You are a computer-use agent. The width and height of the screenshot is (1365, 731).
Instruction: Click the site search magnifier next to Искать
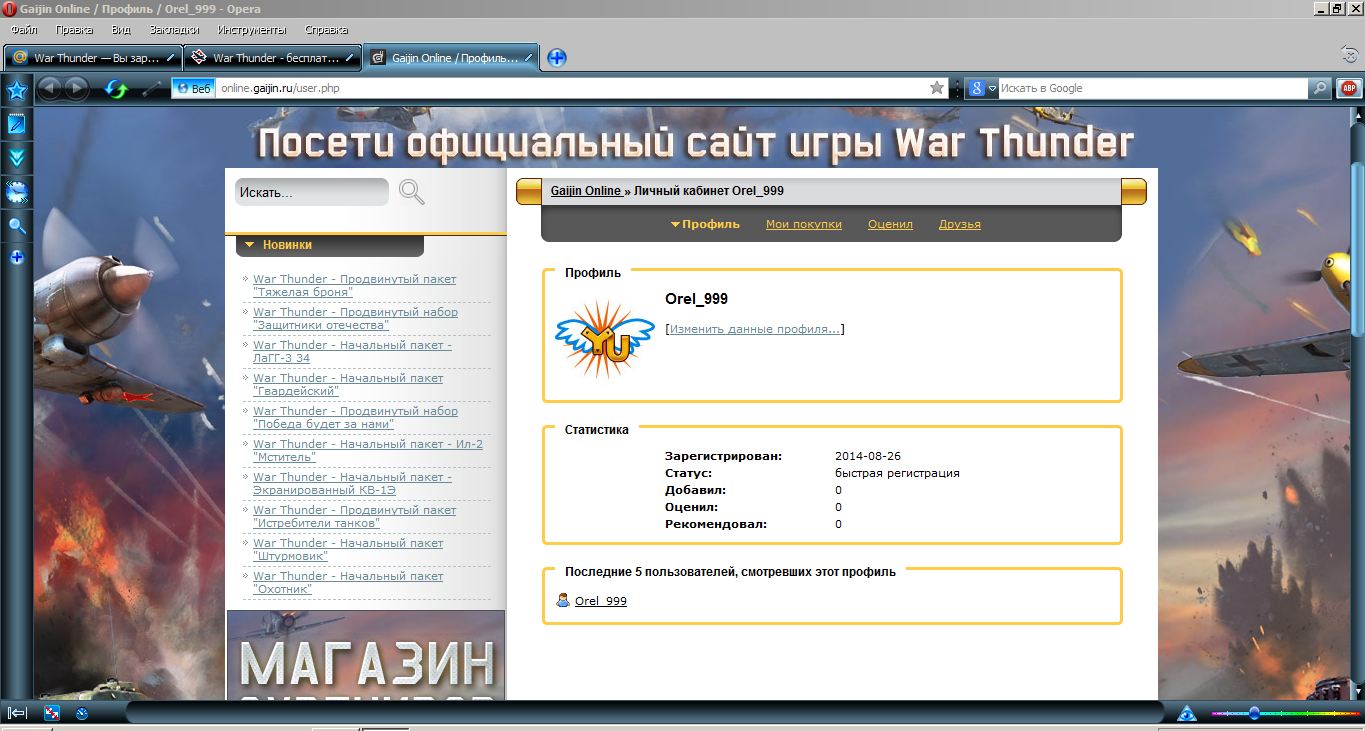click(x=412, y=192)
